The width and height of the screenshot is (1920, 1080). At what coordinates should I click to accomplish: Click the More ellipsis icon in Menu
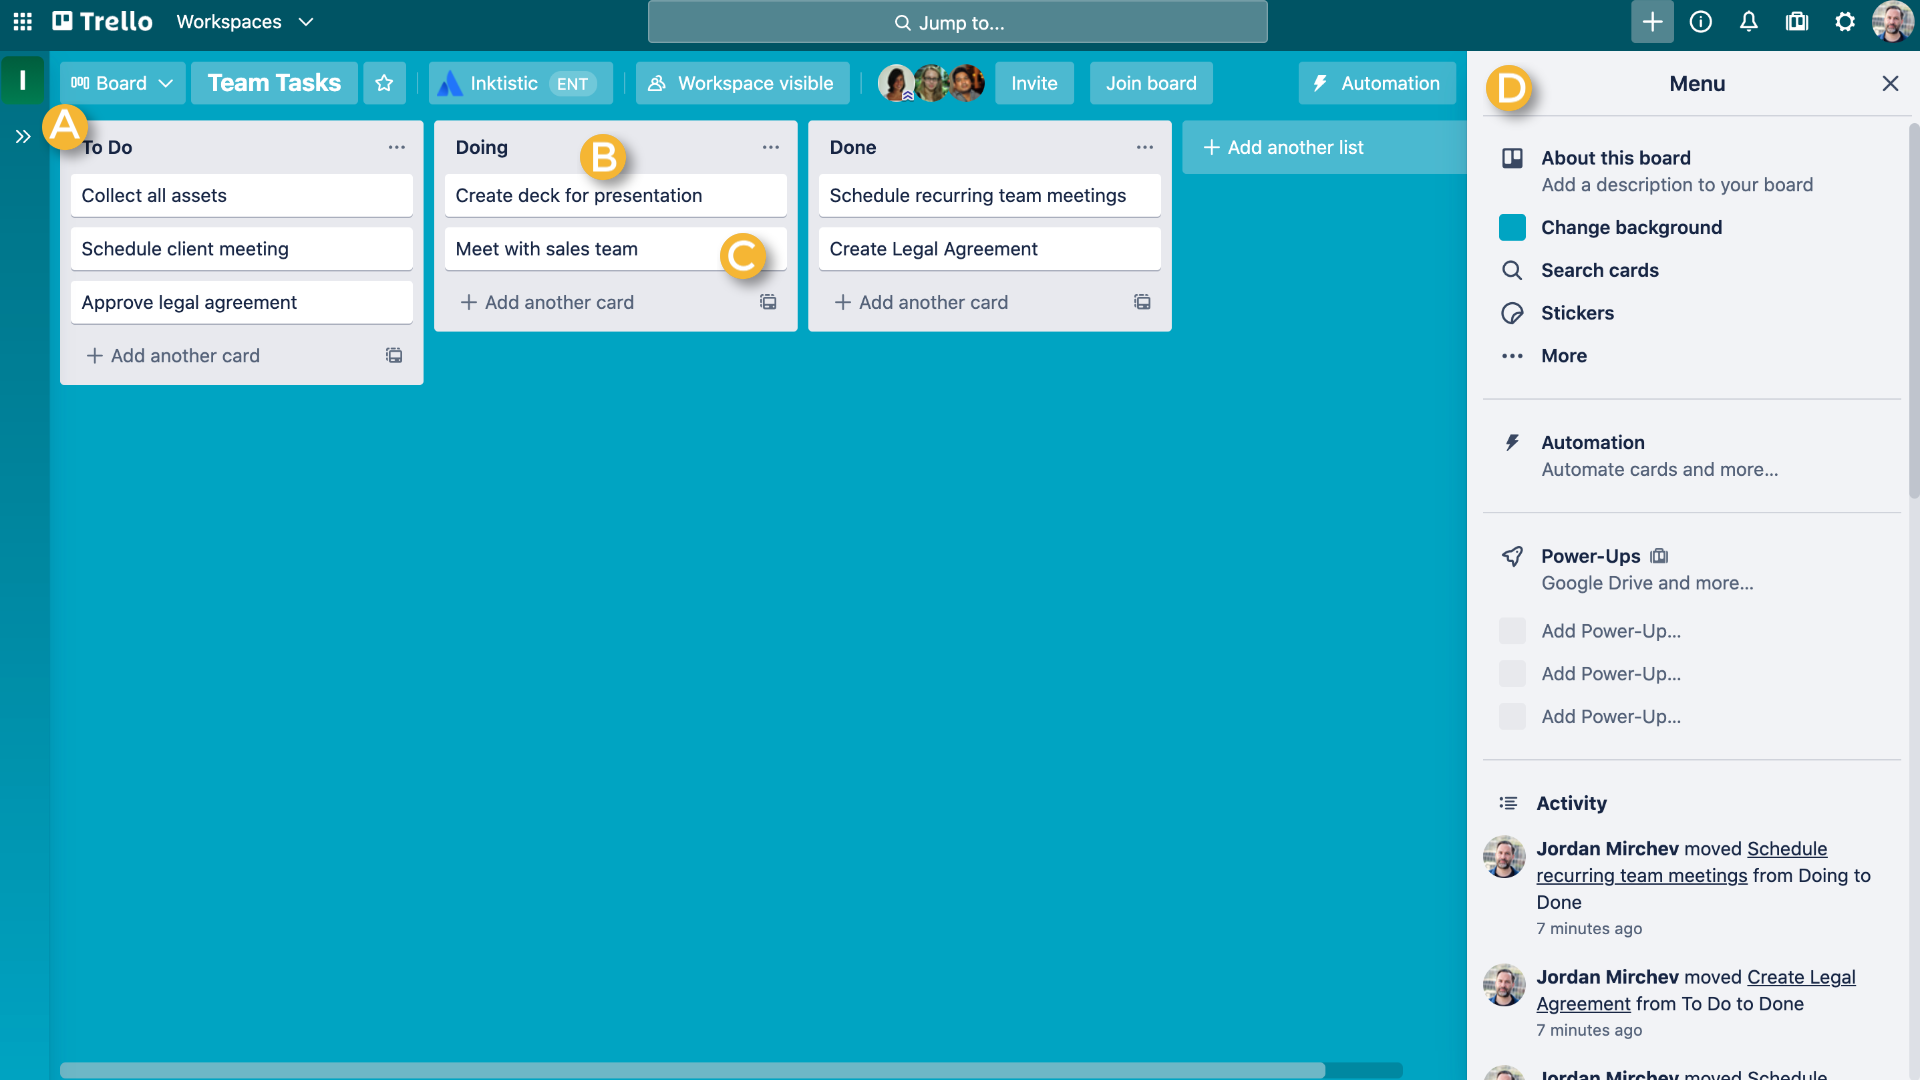point(1514,355)
